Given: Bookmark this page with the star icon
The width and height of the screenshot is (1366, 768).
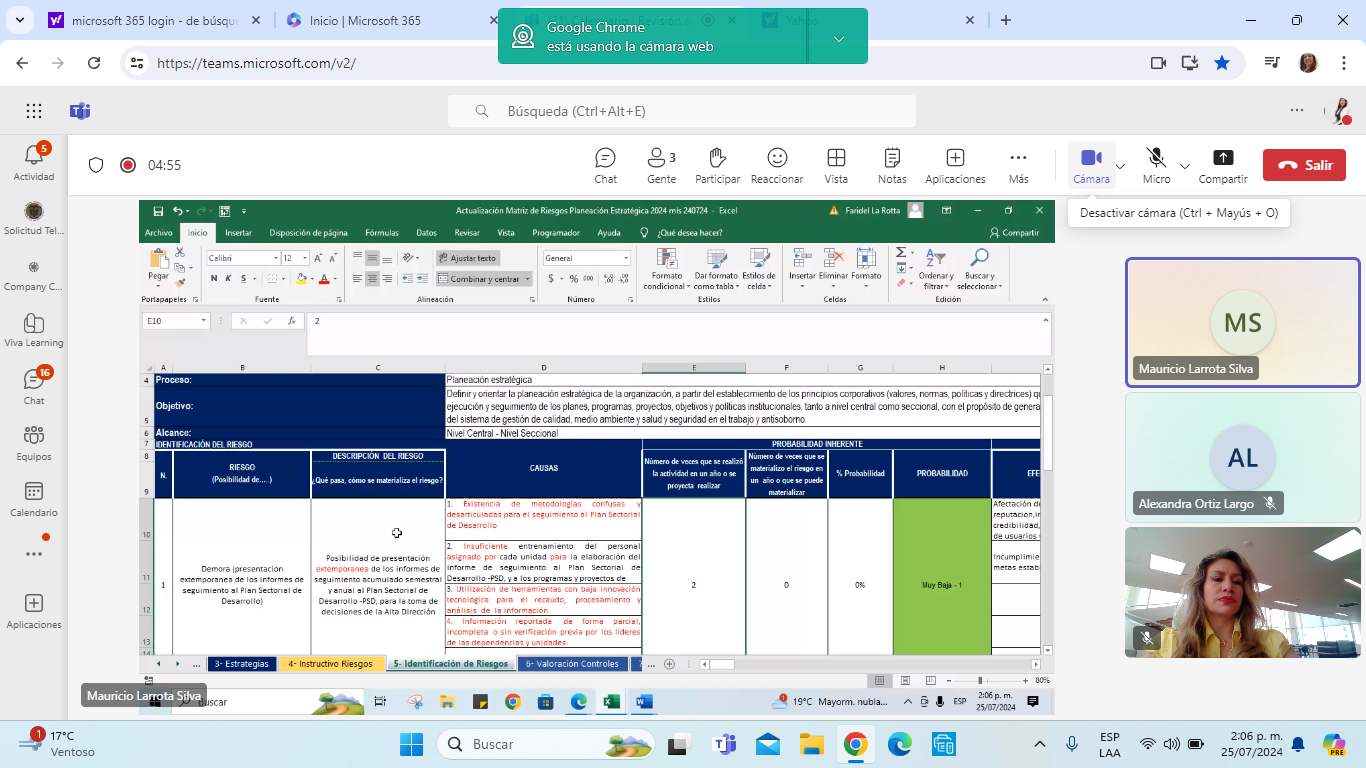Looking at the screenshot, I should click(x=1222, y=63).
